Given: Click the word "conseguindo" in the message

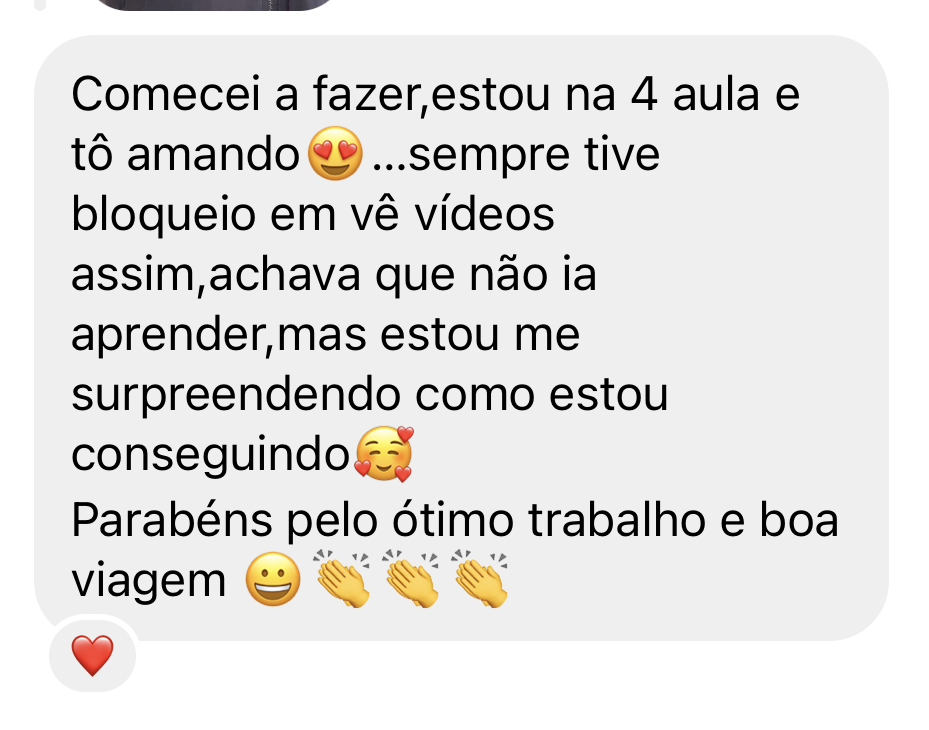Looking at the screenshot, I should click(x=211, y=456).
